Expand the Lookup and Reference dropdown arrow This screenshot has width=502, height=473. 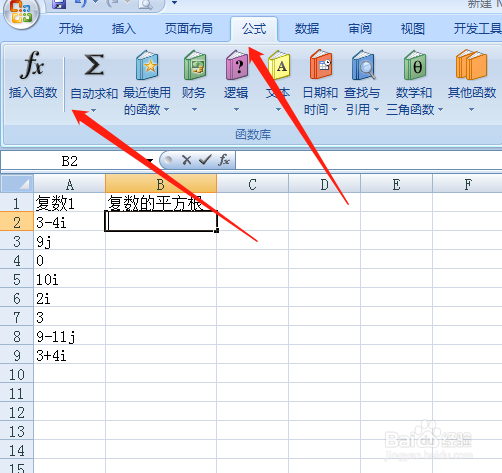376,109
